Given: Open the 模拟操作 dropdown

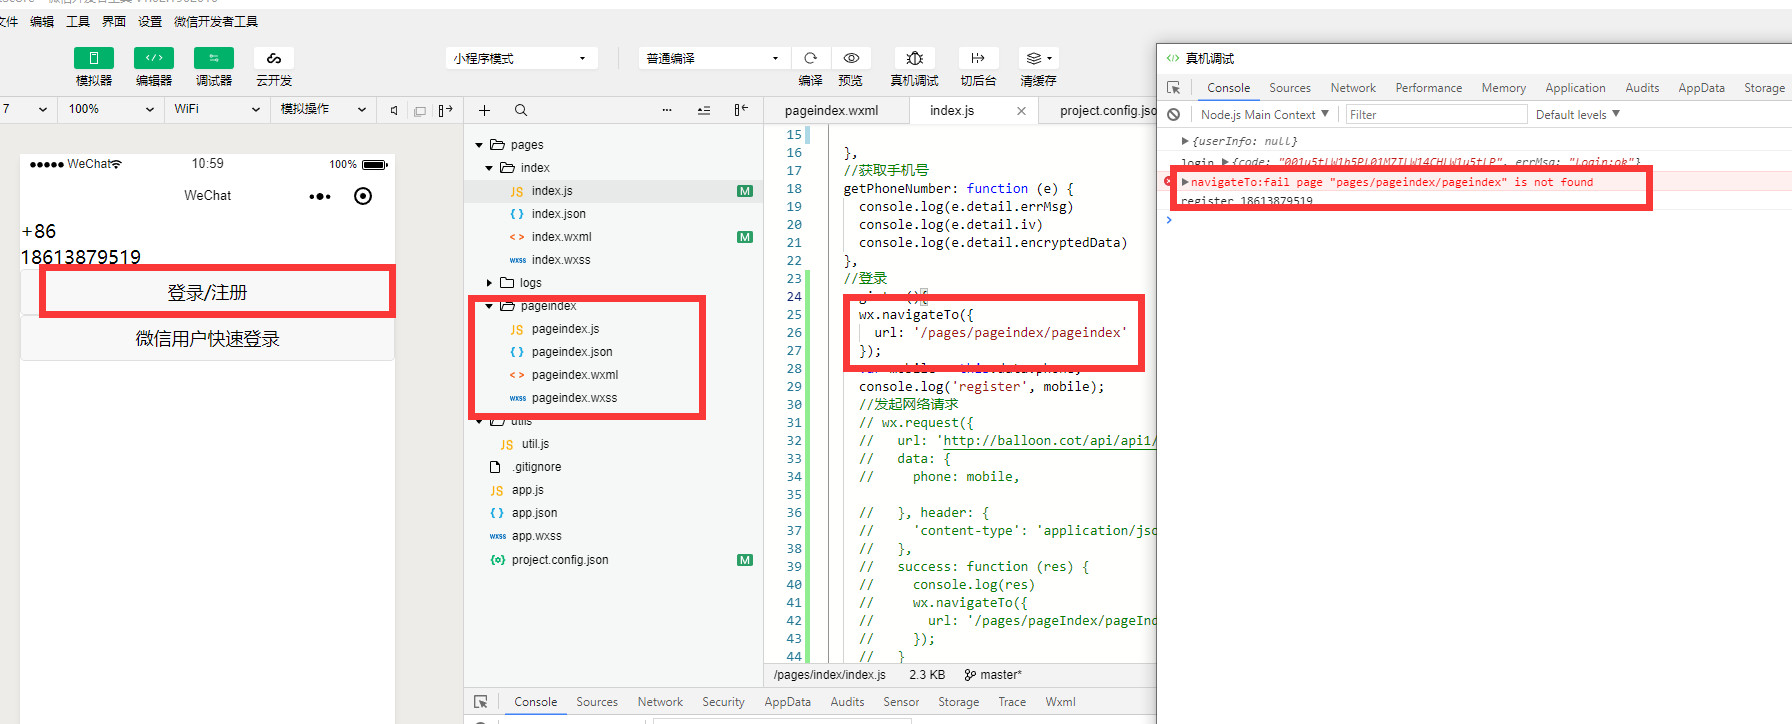Looking at the screenshot, I should 323,109.
